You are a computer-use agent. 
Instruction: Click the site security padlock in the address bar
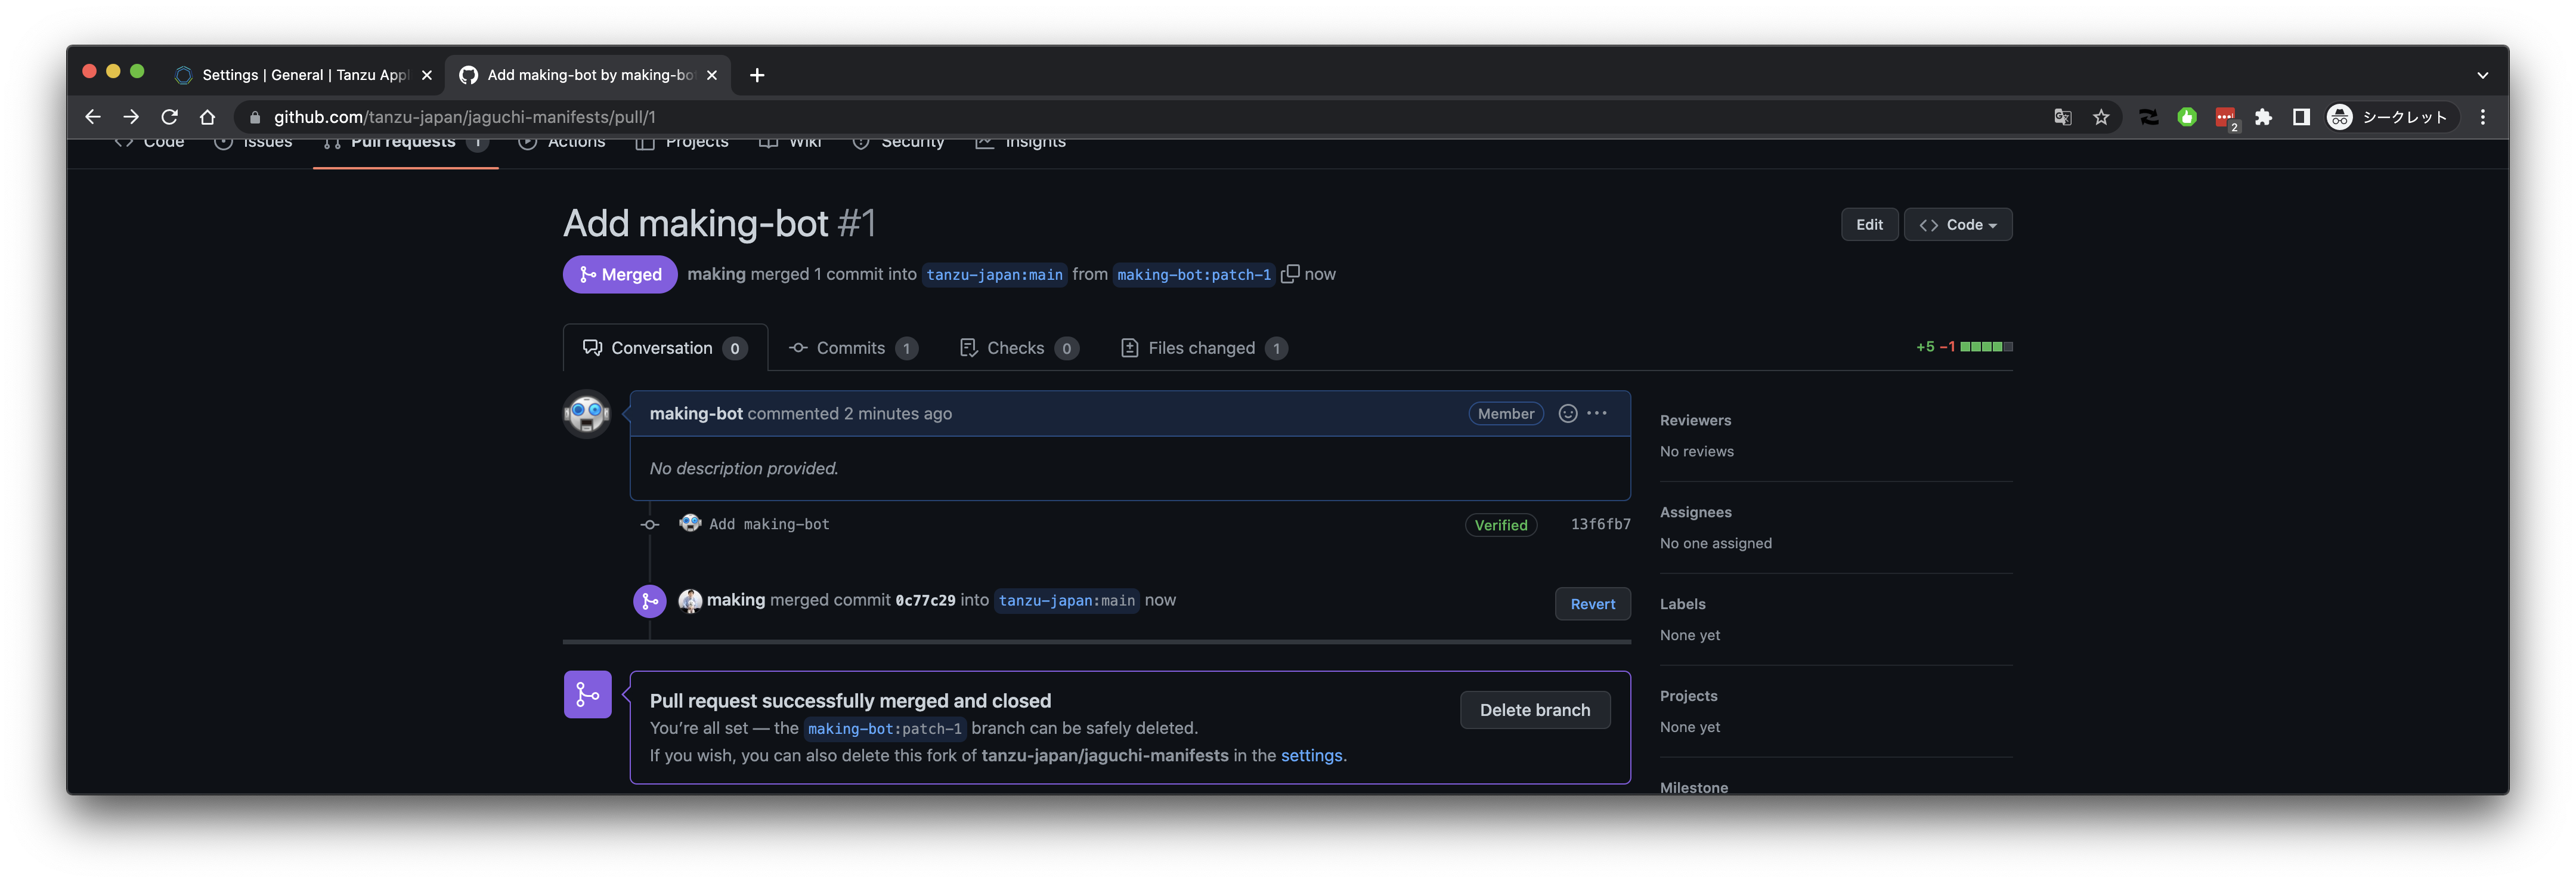[x=255, y=116]
